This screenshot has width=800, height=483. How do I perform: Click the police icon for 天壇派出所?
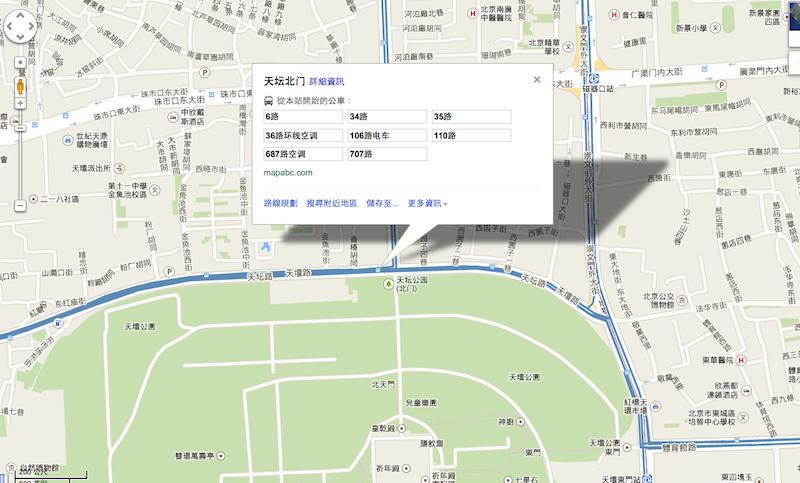(119, 168)
